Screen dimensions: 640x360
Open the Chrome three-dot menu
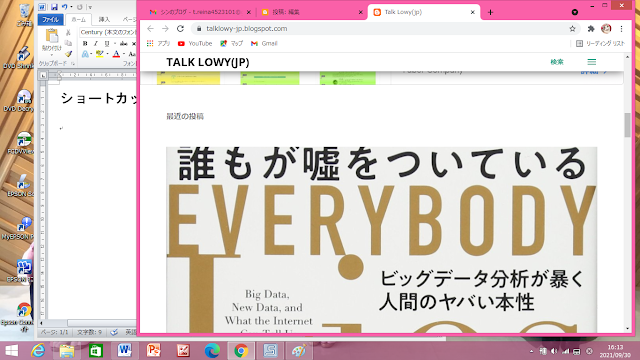[621, 29]
